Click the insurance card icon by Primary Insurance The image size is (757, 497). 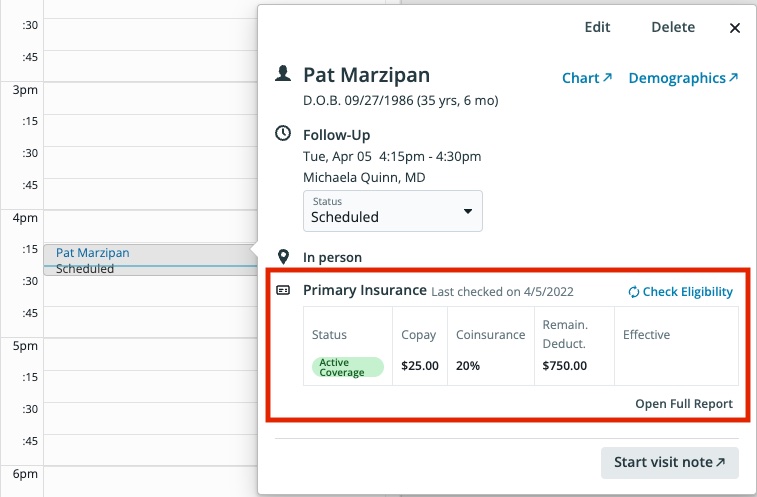(284, 291)
